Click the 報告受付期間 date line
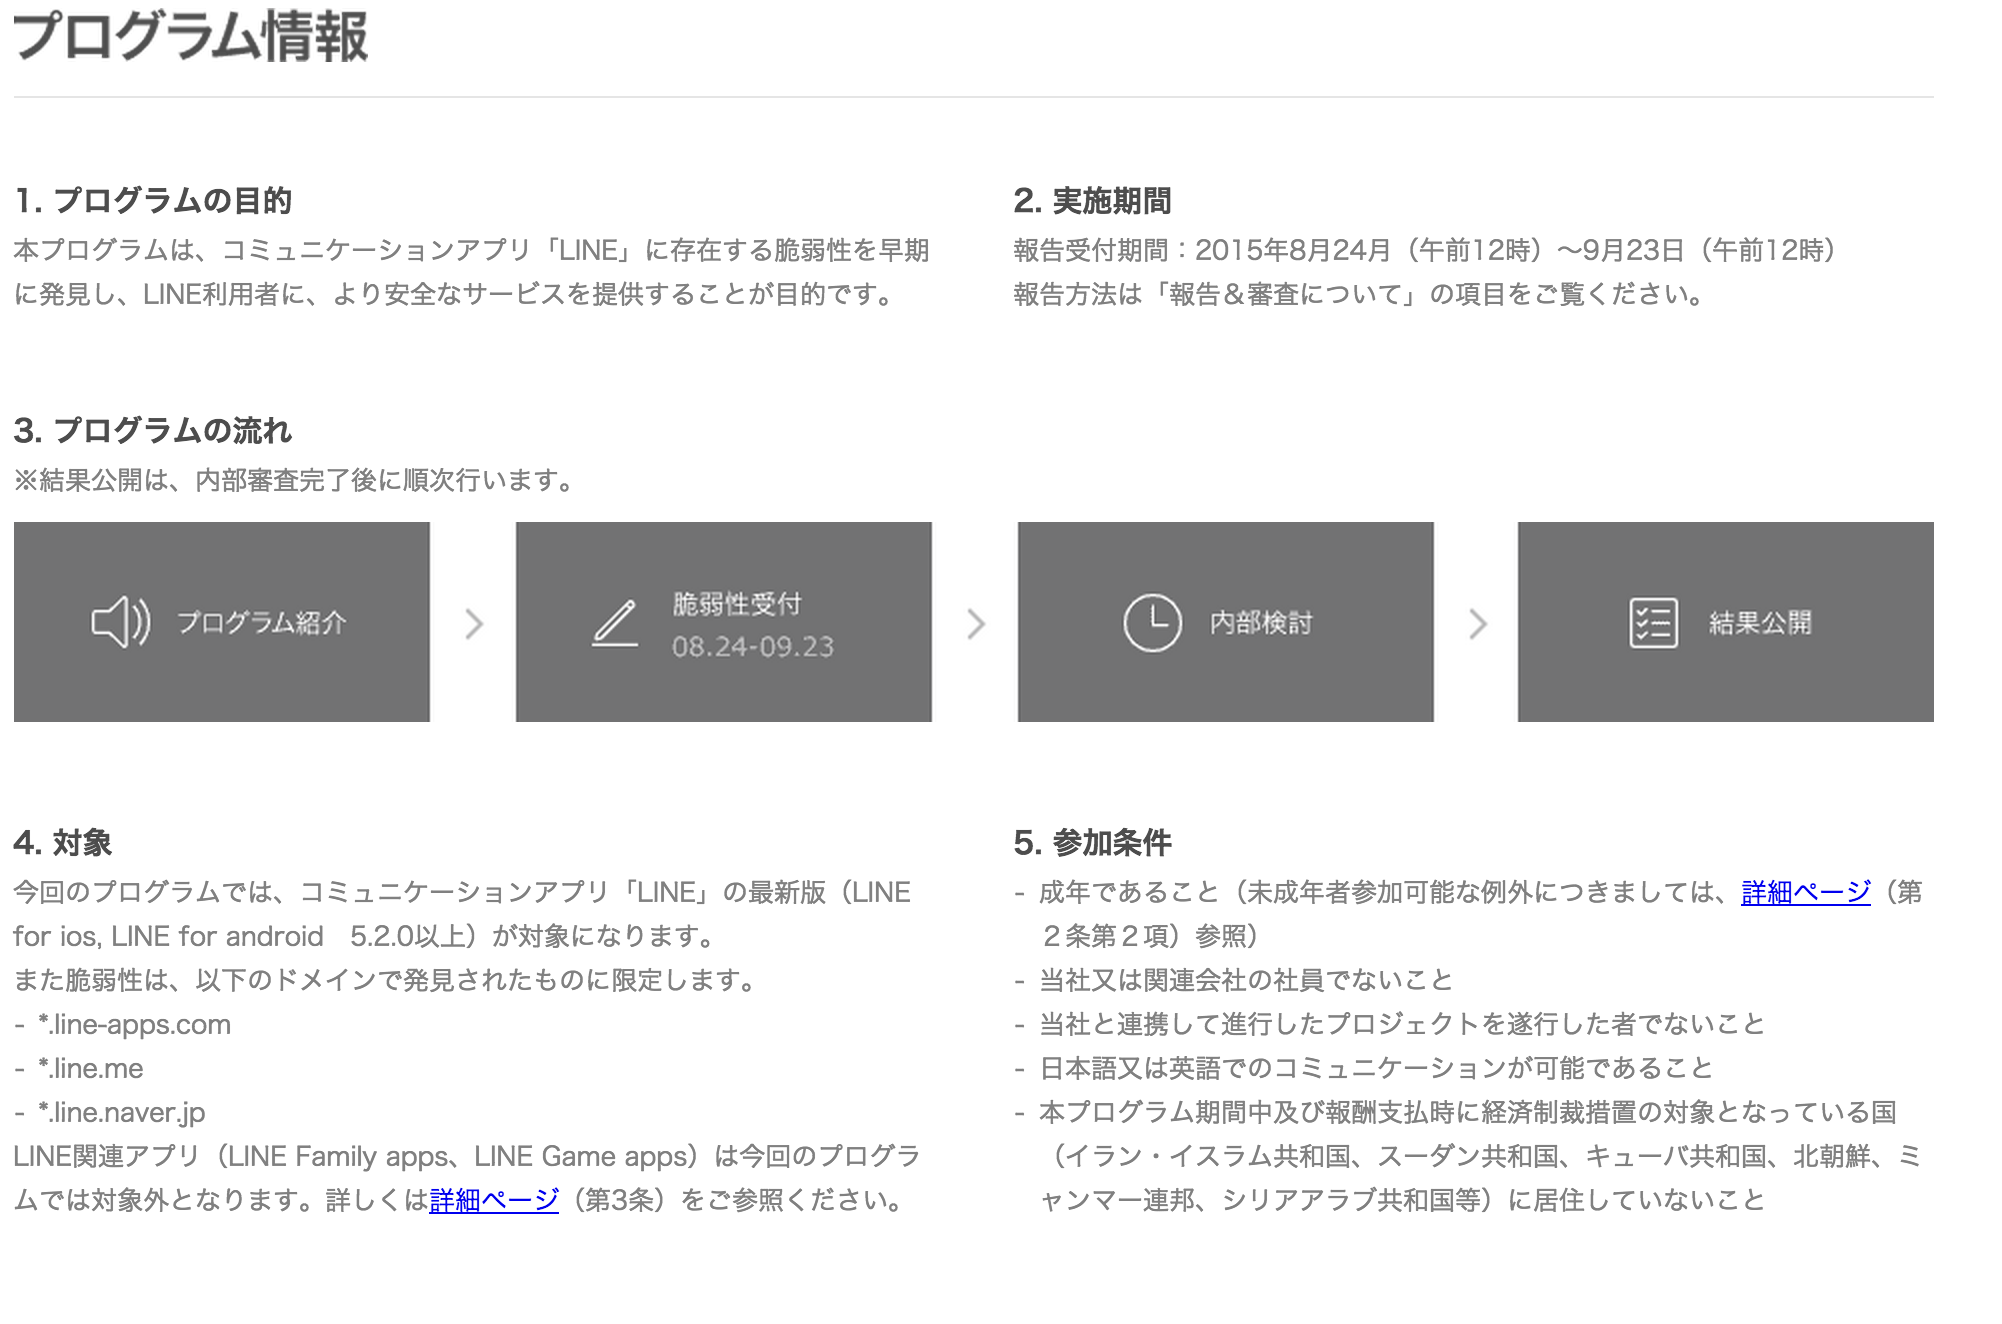2002x1324 pixels. click(1425, 250)
